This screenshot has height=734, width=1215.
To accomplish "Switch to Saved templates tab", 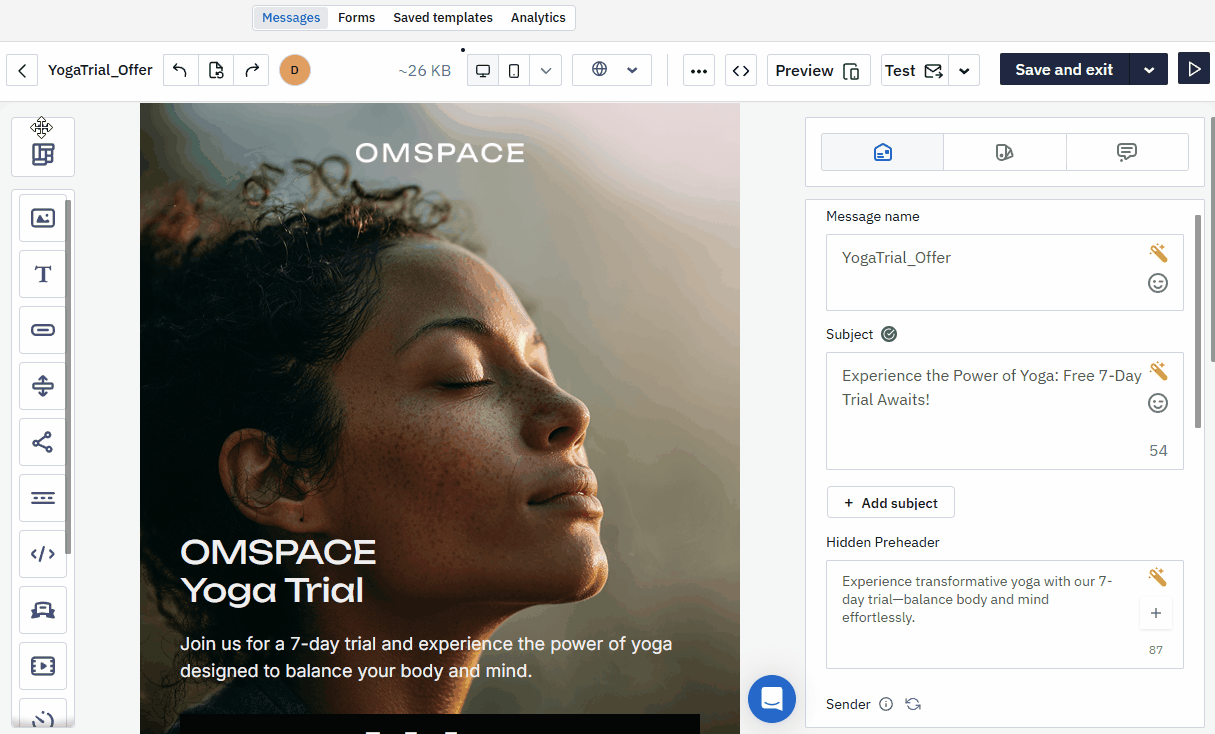I will [443, 18].
